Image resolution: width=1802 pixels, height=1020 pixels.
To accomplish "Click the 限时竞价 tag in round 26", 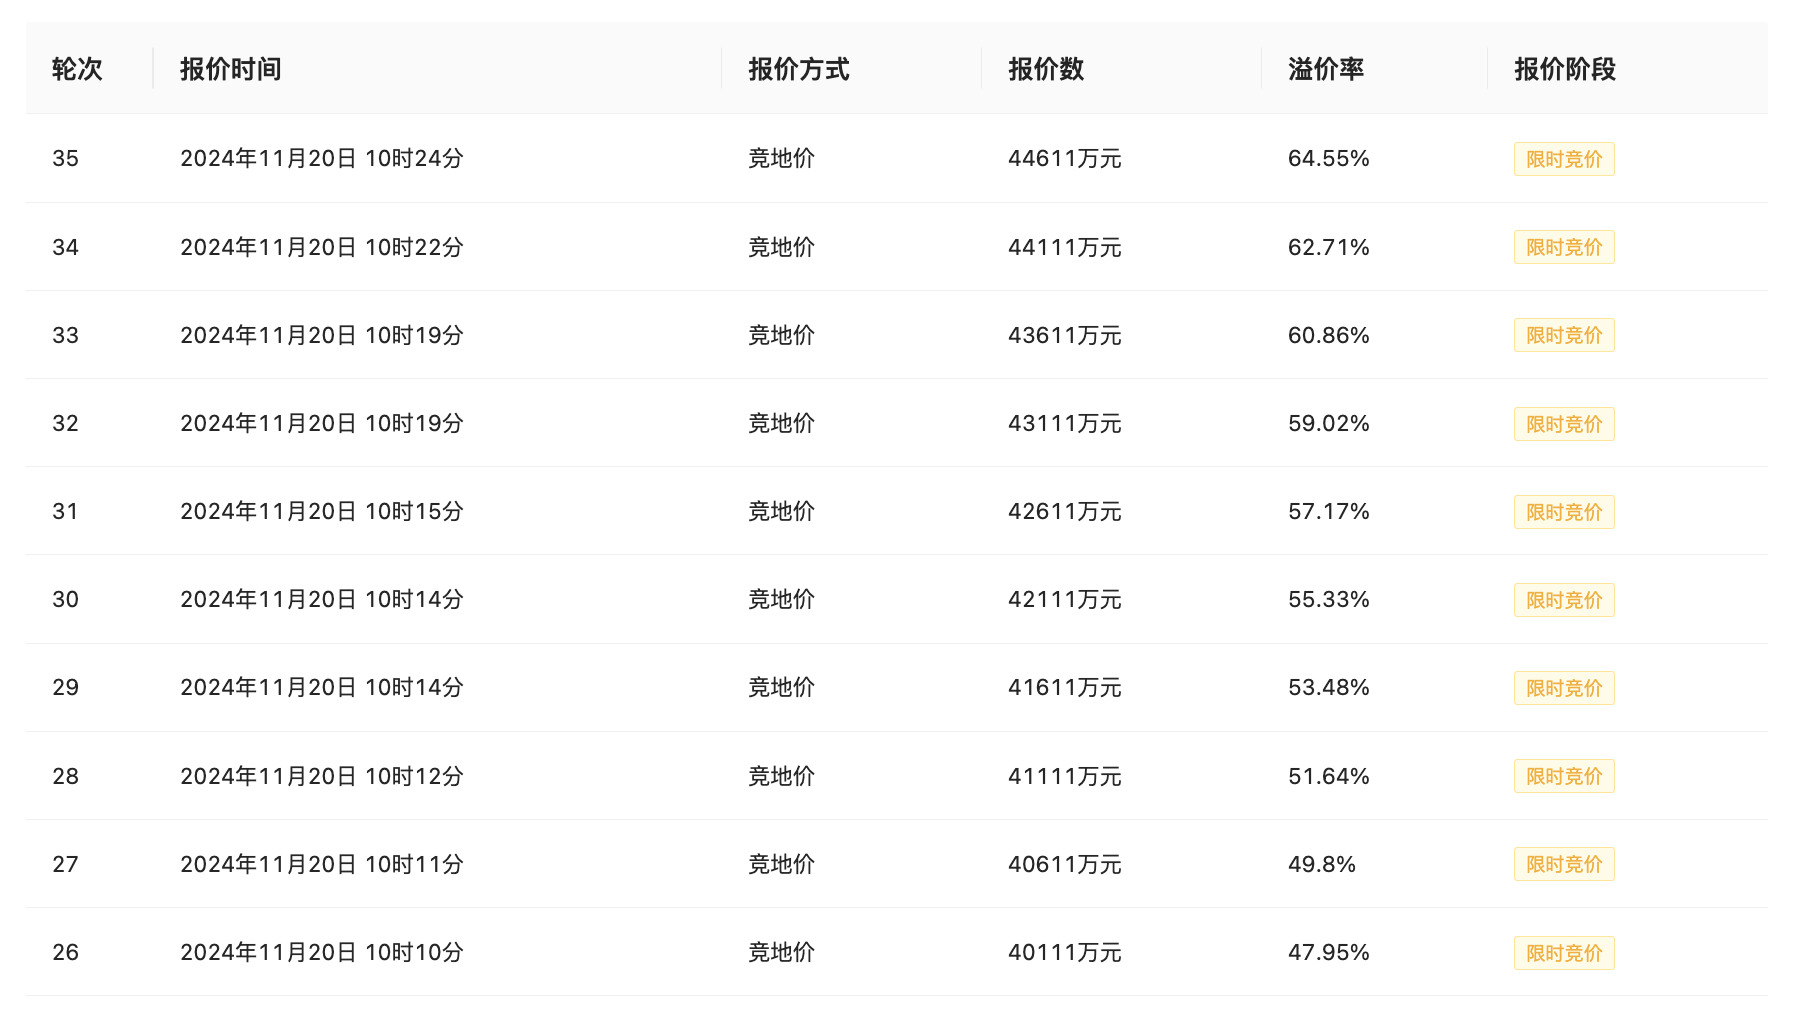I will tap(1564, 953).
